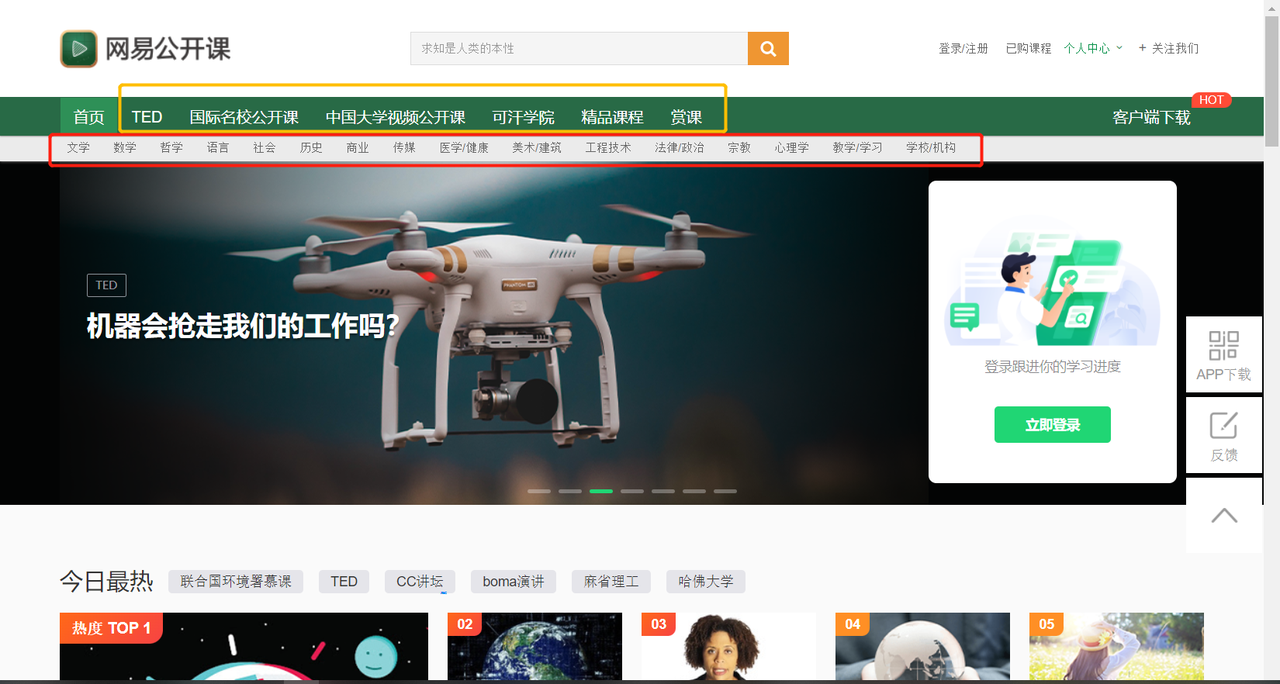Click the search magnifier icon

(767, 47)
